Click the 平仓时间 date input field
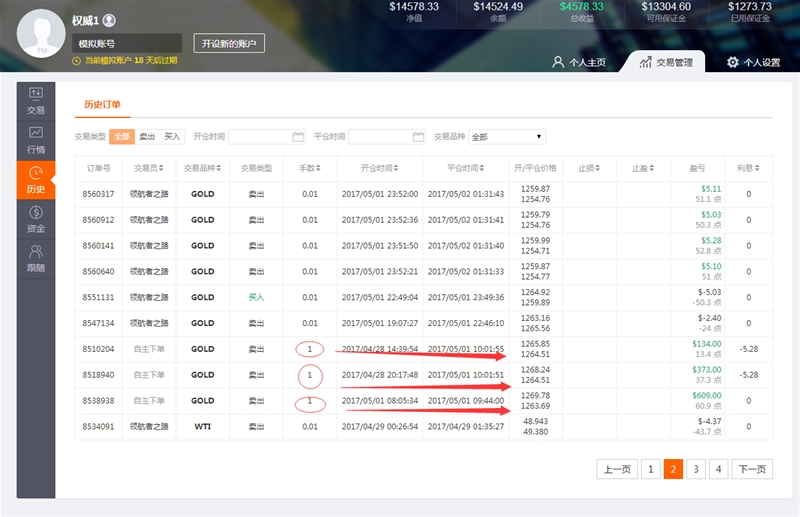Screen dimensions: 800x517 pos(387,137)
